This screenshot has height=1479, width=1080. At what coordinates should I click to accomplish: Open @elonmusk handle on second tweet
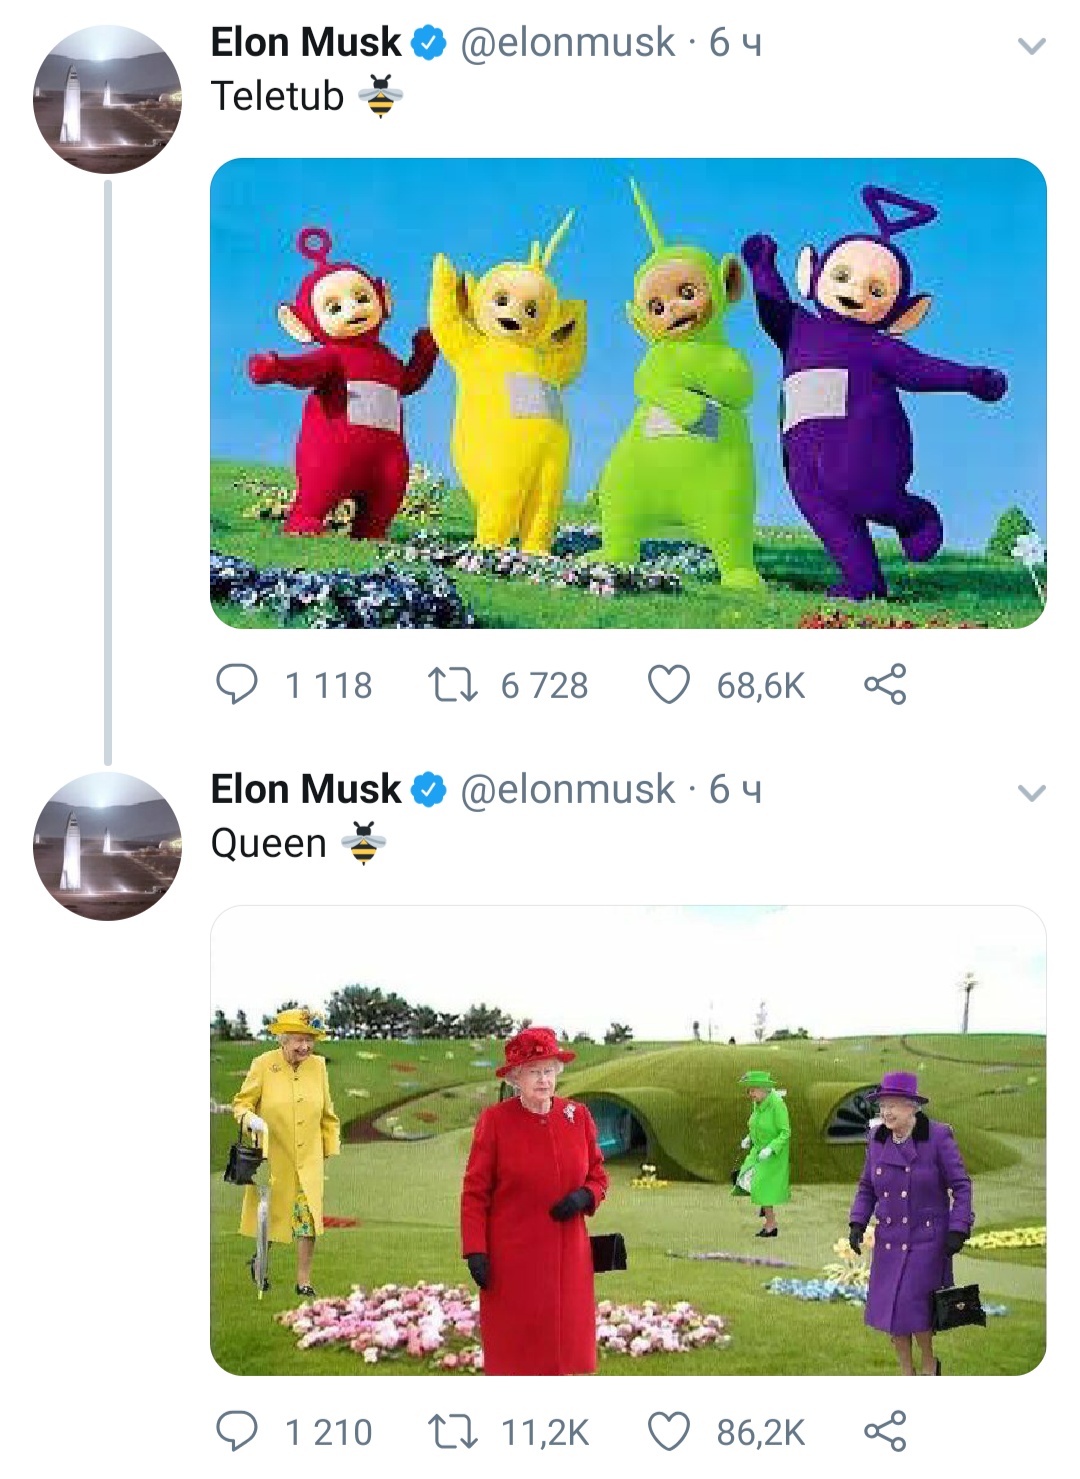[x=567, y=790]
